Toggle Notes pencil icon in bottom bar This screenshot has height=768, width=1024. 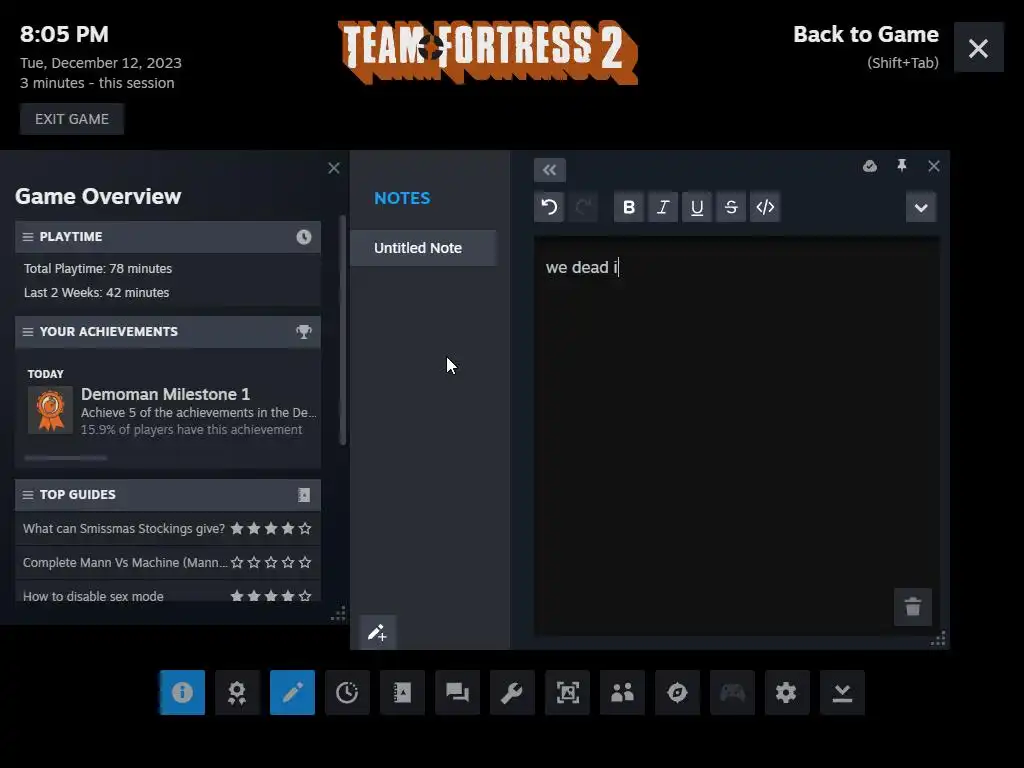293,692
